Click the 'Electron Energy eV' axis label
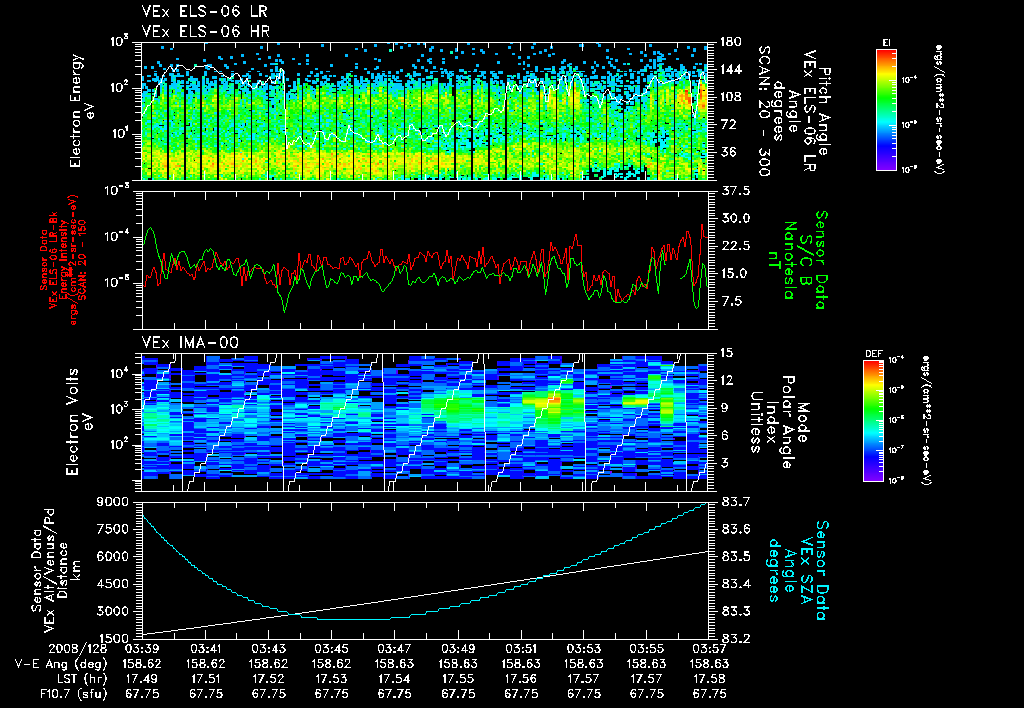The height and width of the screenshot is (708, 1024). pyautogui.click(x=82, y=110)
